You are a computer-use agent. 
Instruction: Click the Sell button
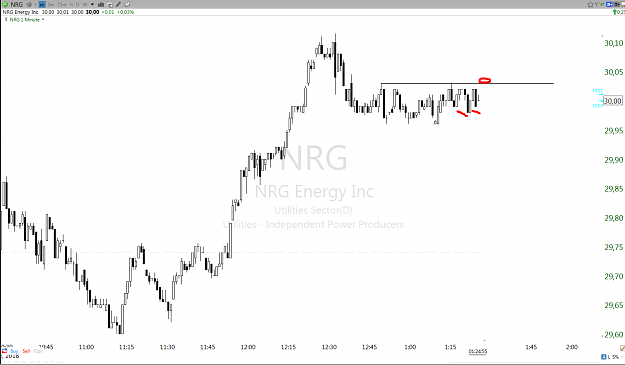click(26, 351)
